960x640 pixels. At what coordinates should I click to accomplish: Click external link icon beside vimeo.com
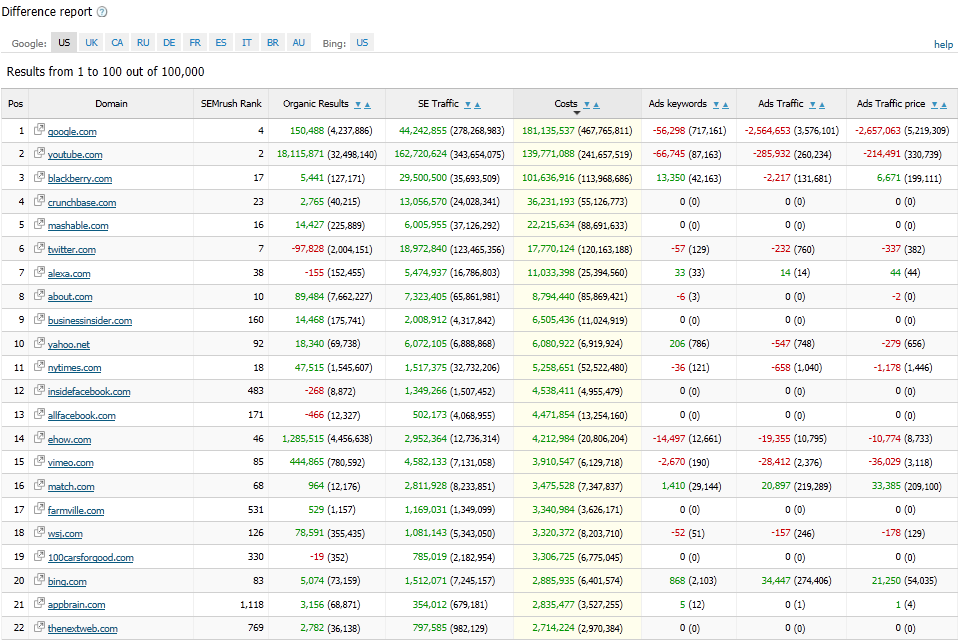(x=39, y=461)
